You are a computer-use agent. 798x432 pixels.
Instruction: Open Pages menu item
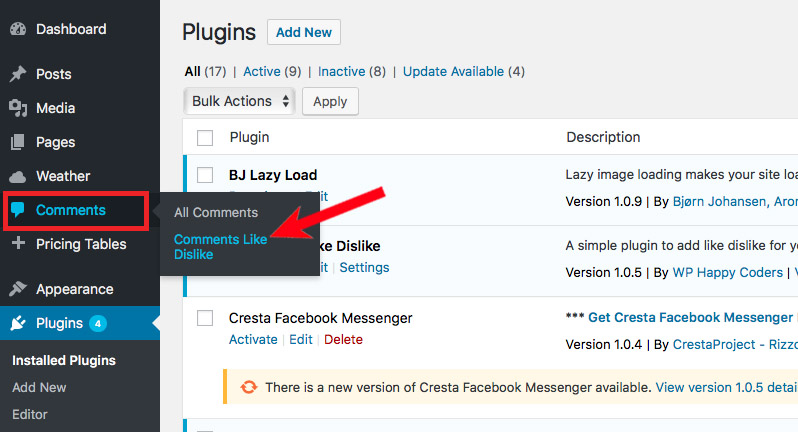[x=55, y=142]
